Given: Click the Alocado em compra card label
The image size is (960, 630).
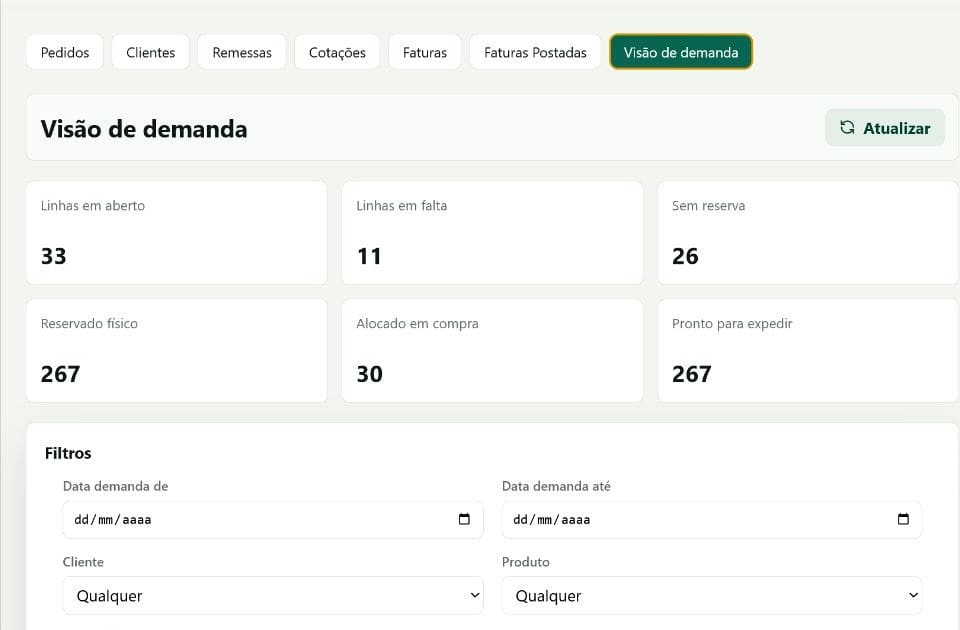Looking at the screenshot, I should tap(418, 323).
